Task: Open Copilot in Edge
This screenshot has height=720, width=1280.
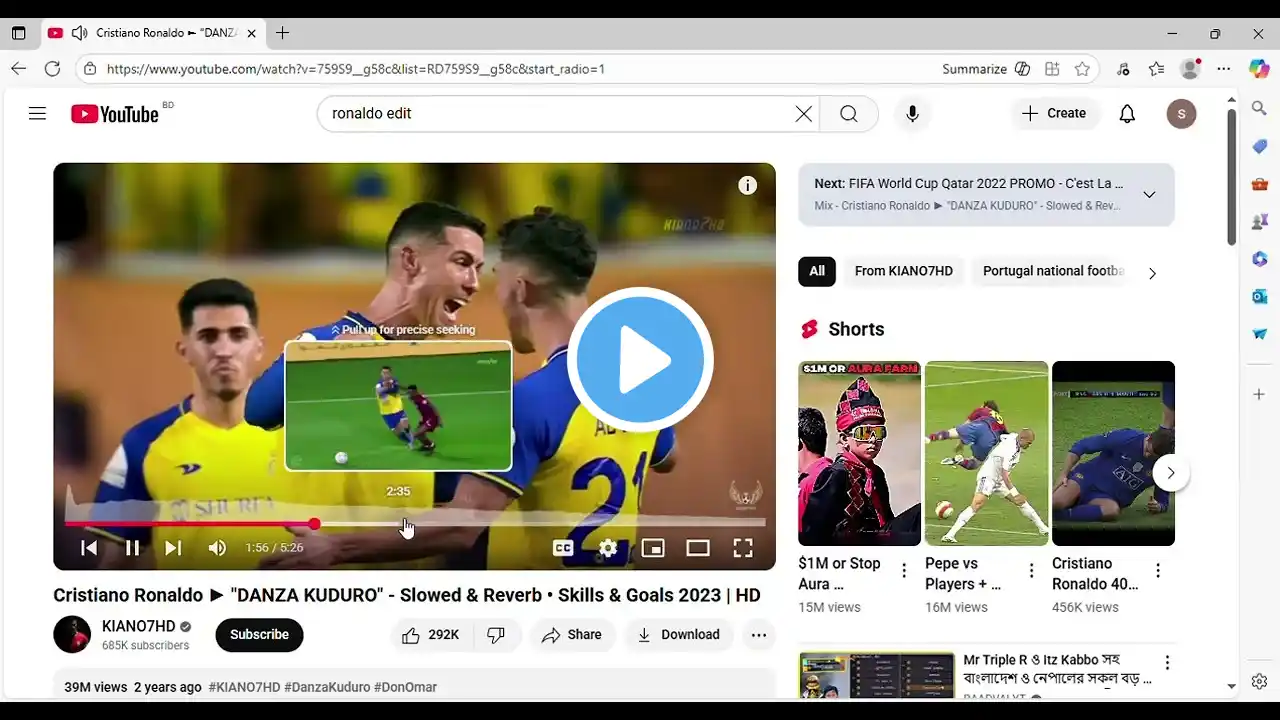Action: point(1259,69)
